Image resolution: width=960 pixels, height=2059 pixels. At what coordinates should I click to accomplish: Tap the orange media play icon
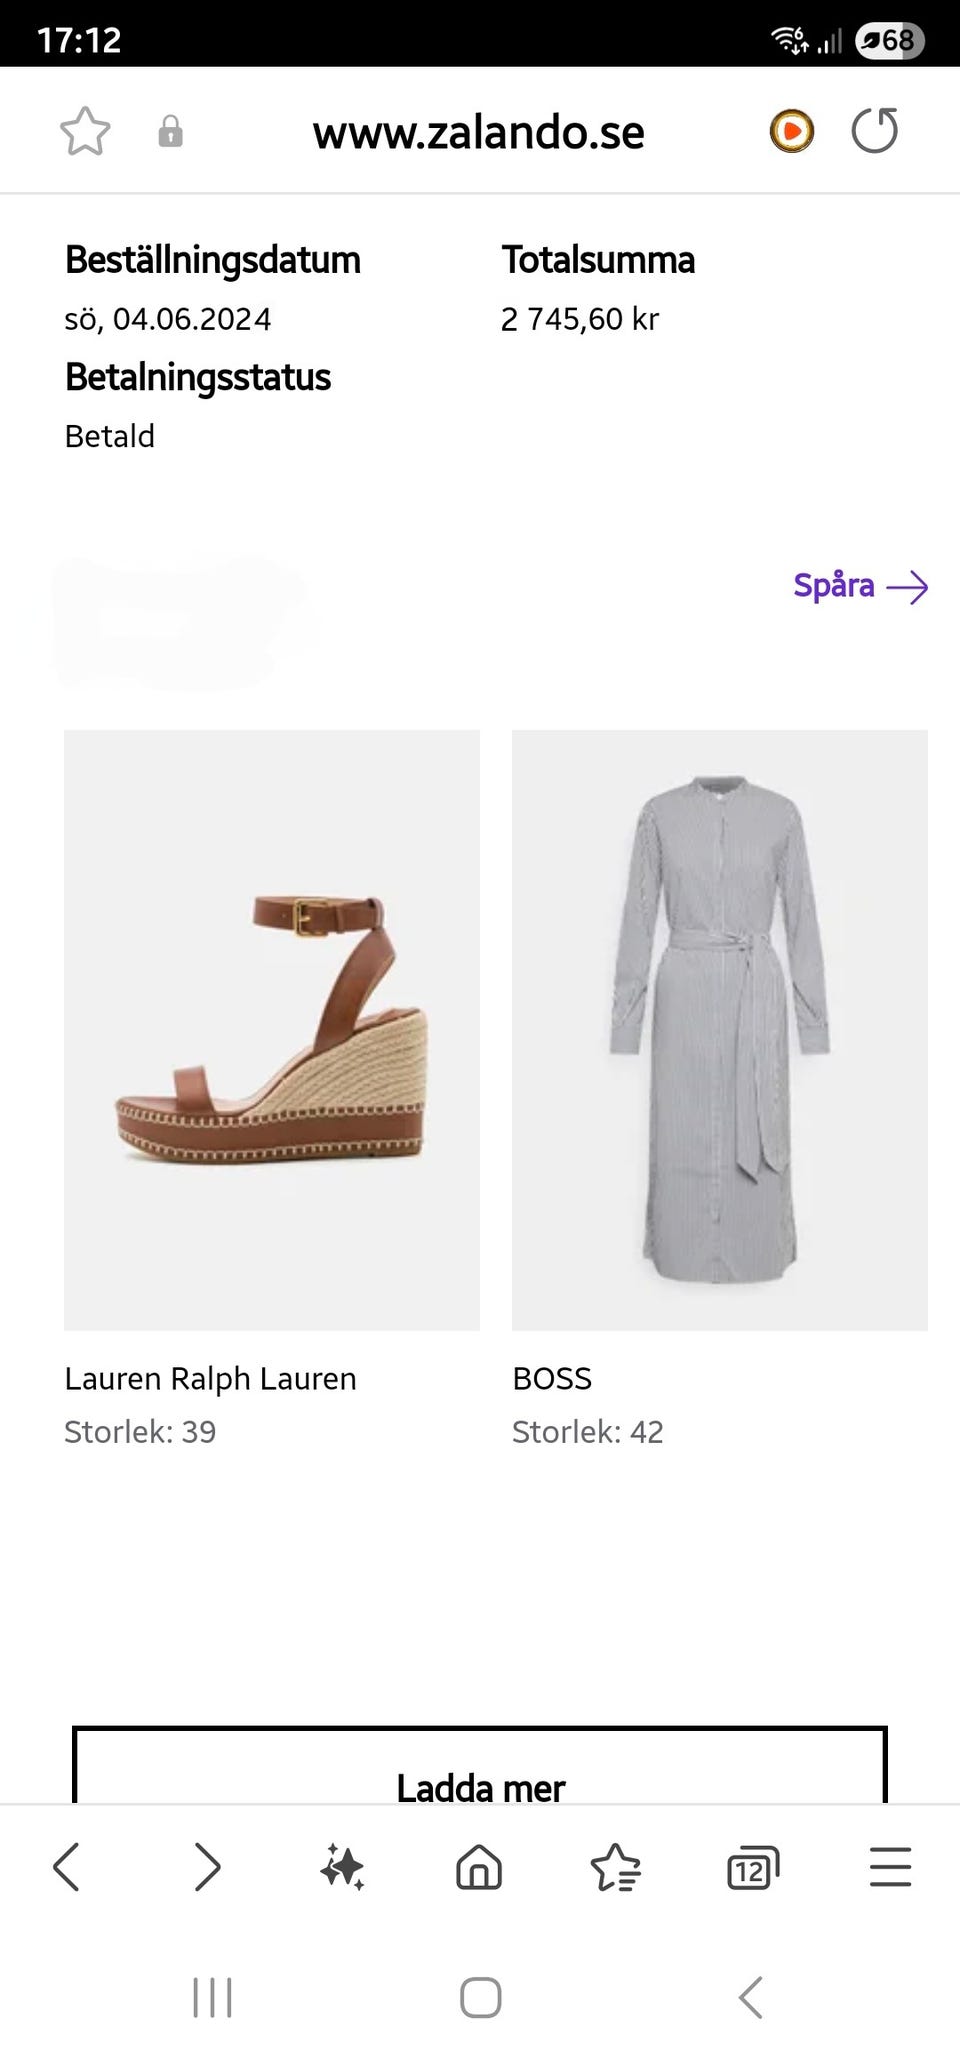pyautogui.click(x=791, y=131)
